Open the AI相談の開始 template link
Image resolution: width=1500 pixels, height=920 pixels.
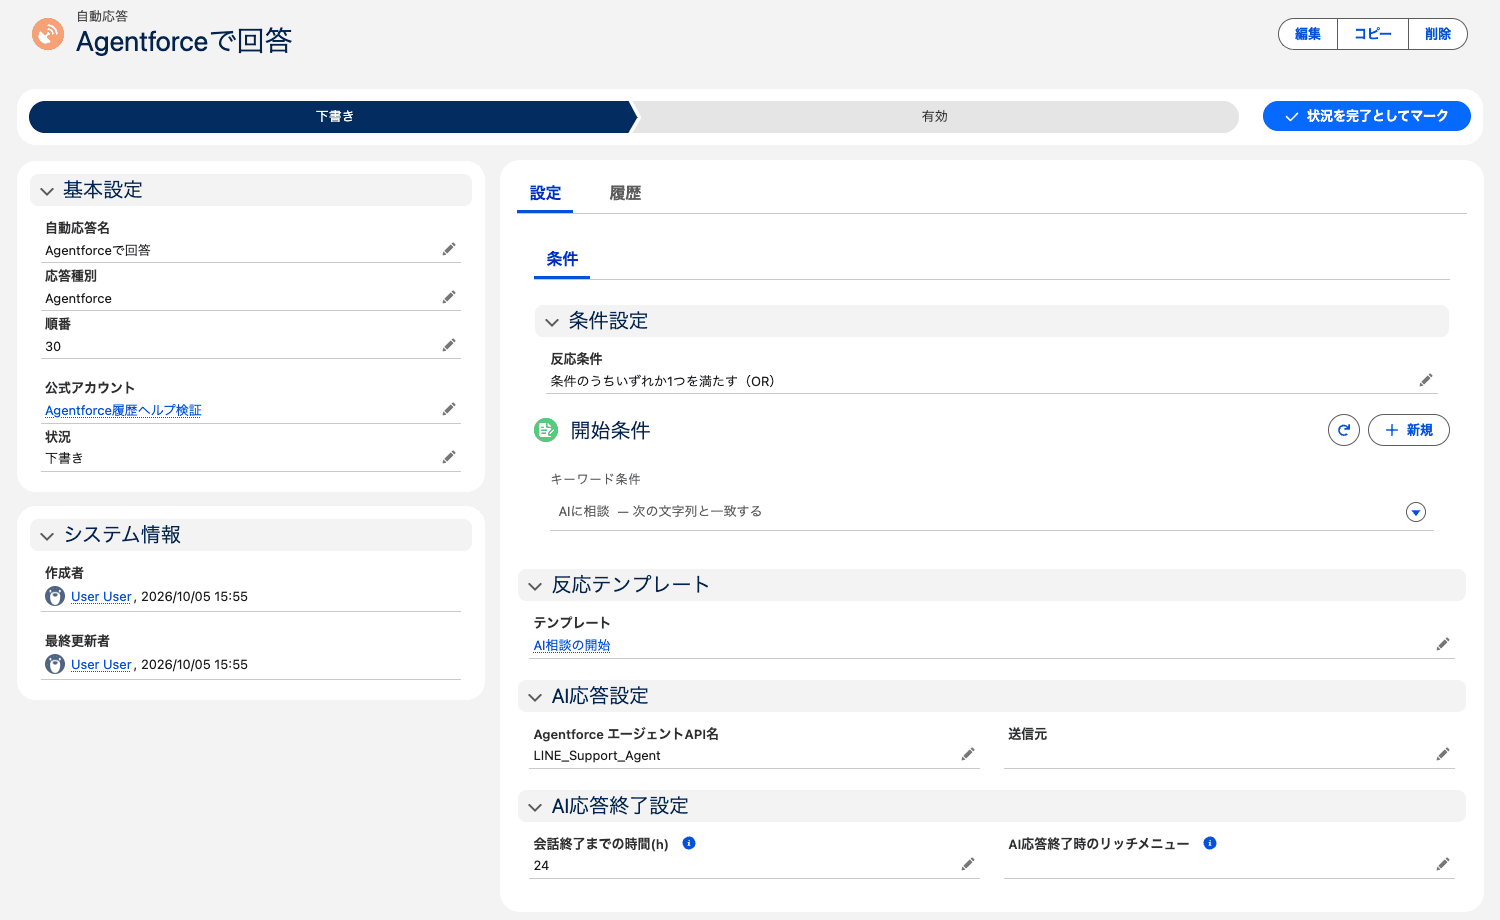coord(572,645)
